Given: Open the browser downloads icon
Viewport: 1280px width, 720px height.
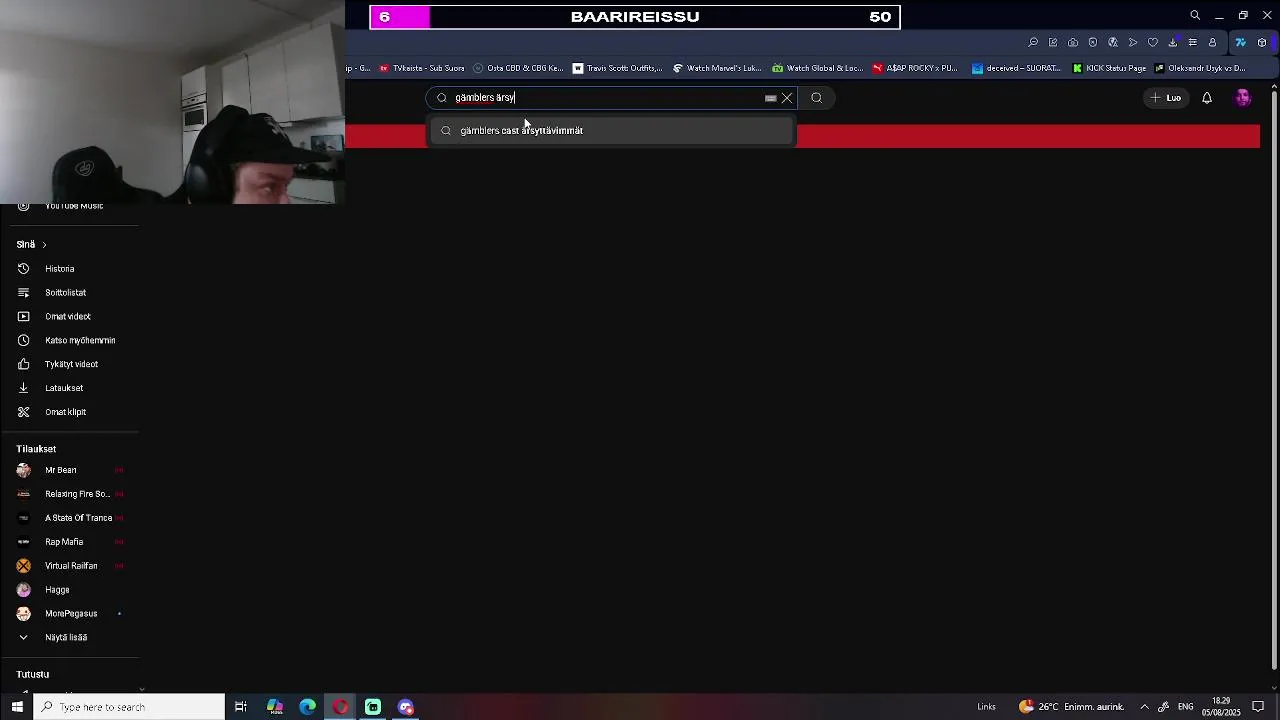Looking at the screenshot, I should coord(1173,43).
